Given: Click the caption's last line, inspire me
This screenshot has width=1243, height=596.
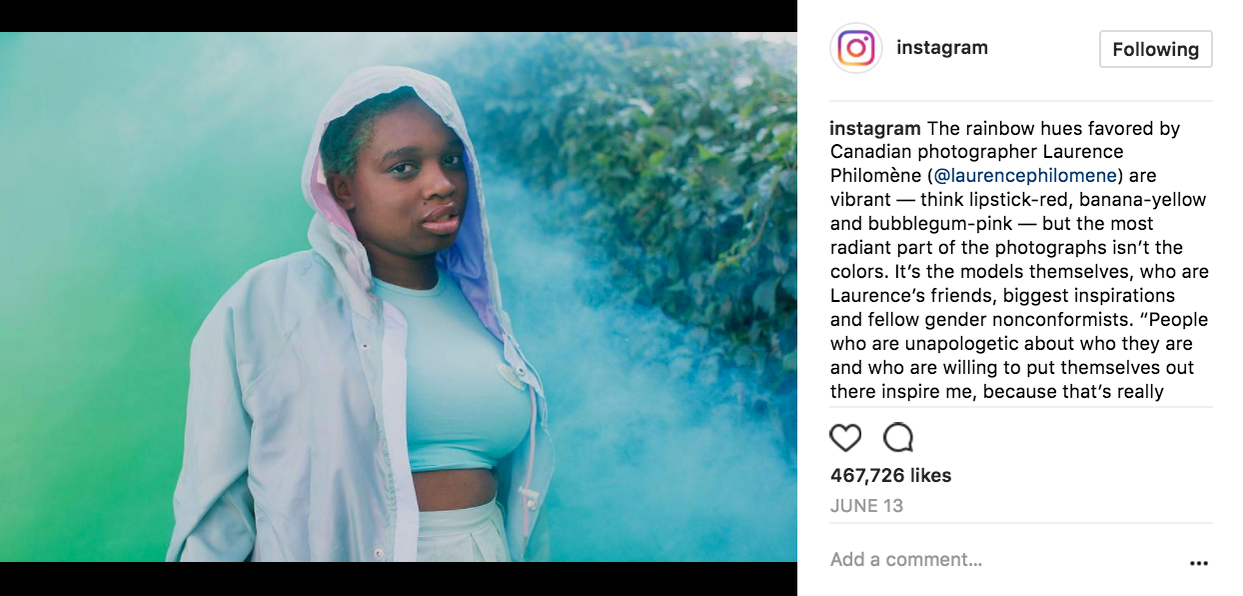Looking at the screenshot, I should [x=997, y=391].
